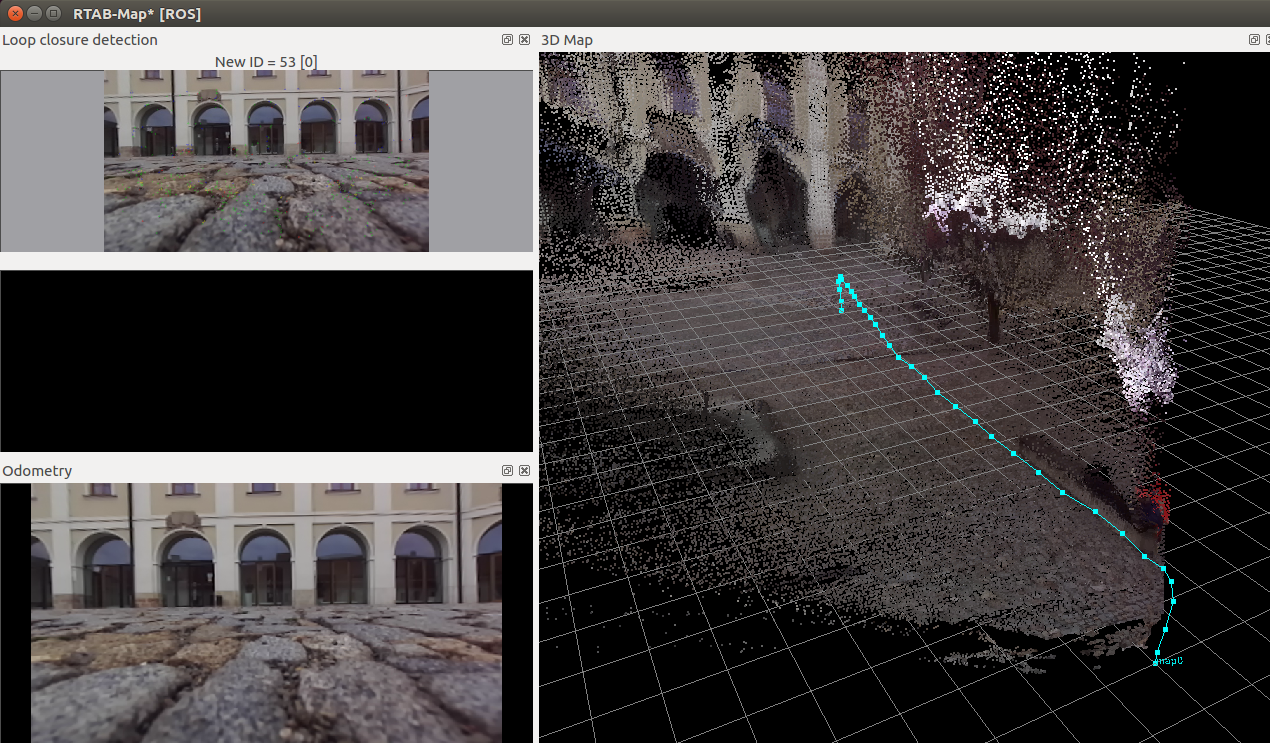The image size is (1270, 743).
Task: Minimize the RTAB-Map window
Action: click(x=35, y=13)
